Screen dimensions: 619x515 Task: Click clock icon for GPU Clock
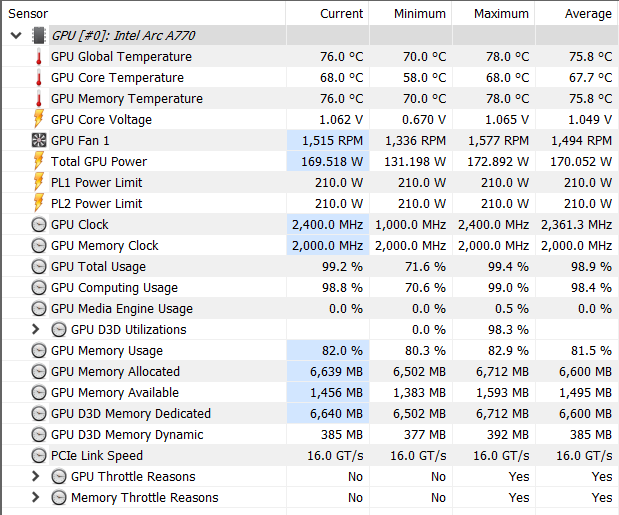(39, 225)
